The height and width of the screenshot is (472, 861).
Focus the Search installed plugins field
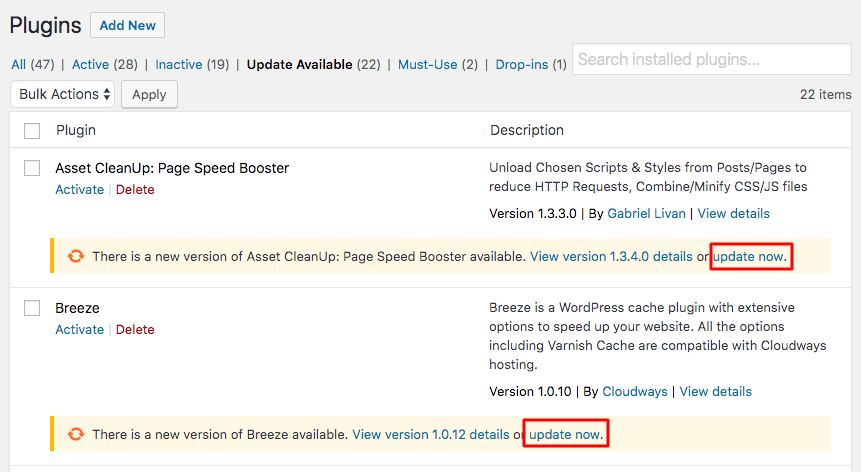pyautogui.click(x=711, y=59)
